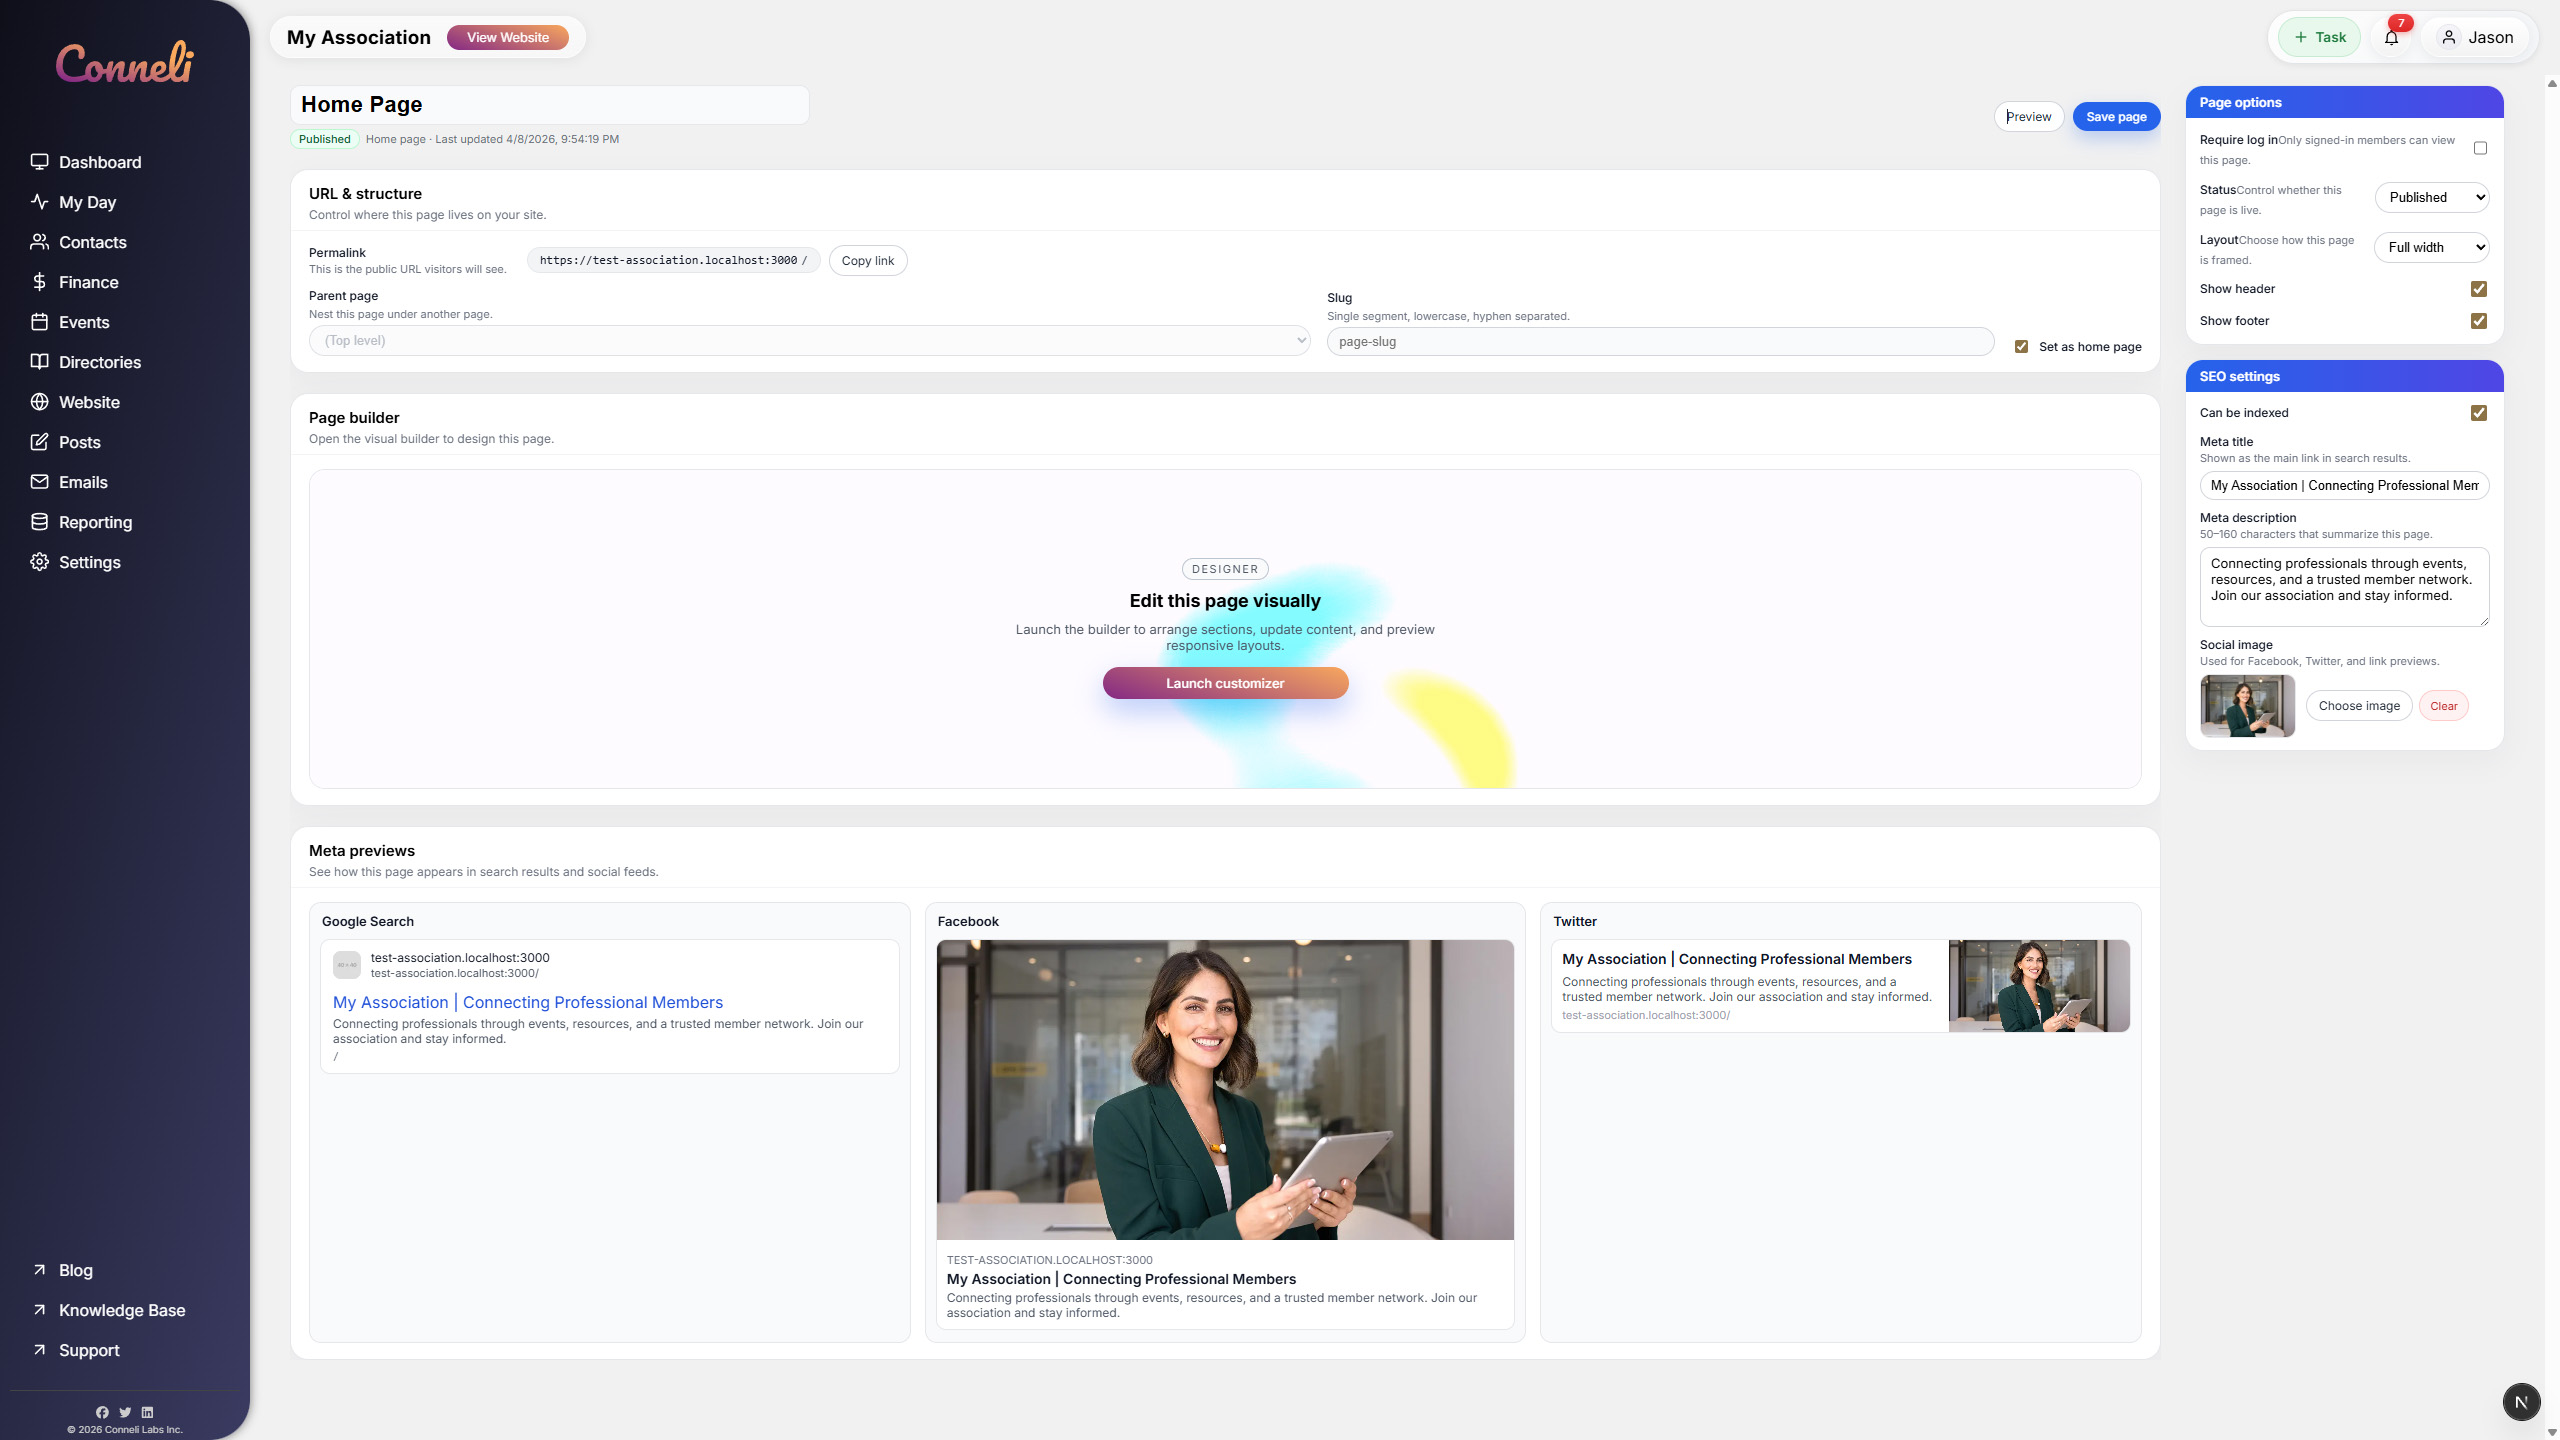Expand the Parent page selector
Image resolution: width=2560 pixels, height=1440 pixels.
tap(810, 340)
